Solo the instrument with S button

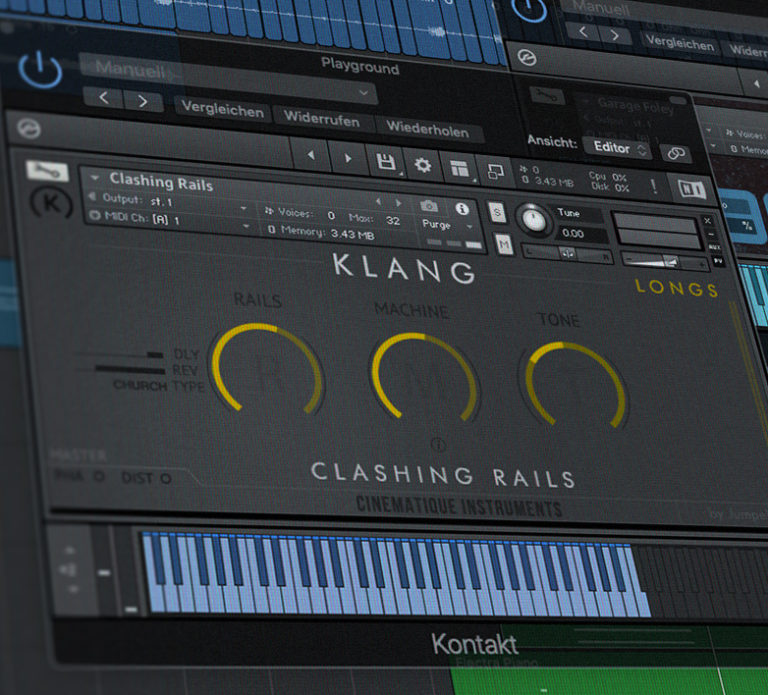click(x=498, y=212)
